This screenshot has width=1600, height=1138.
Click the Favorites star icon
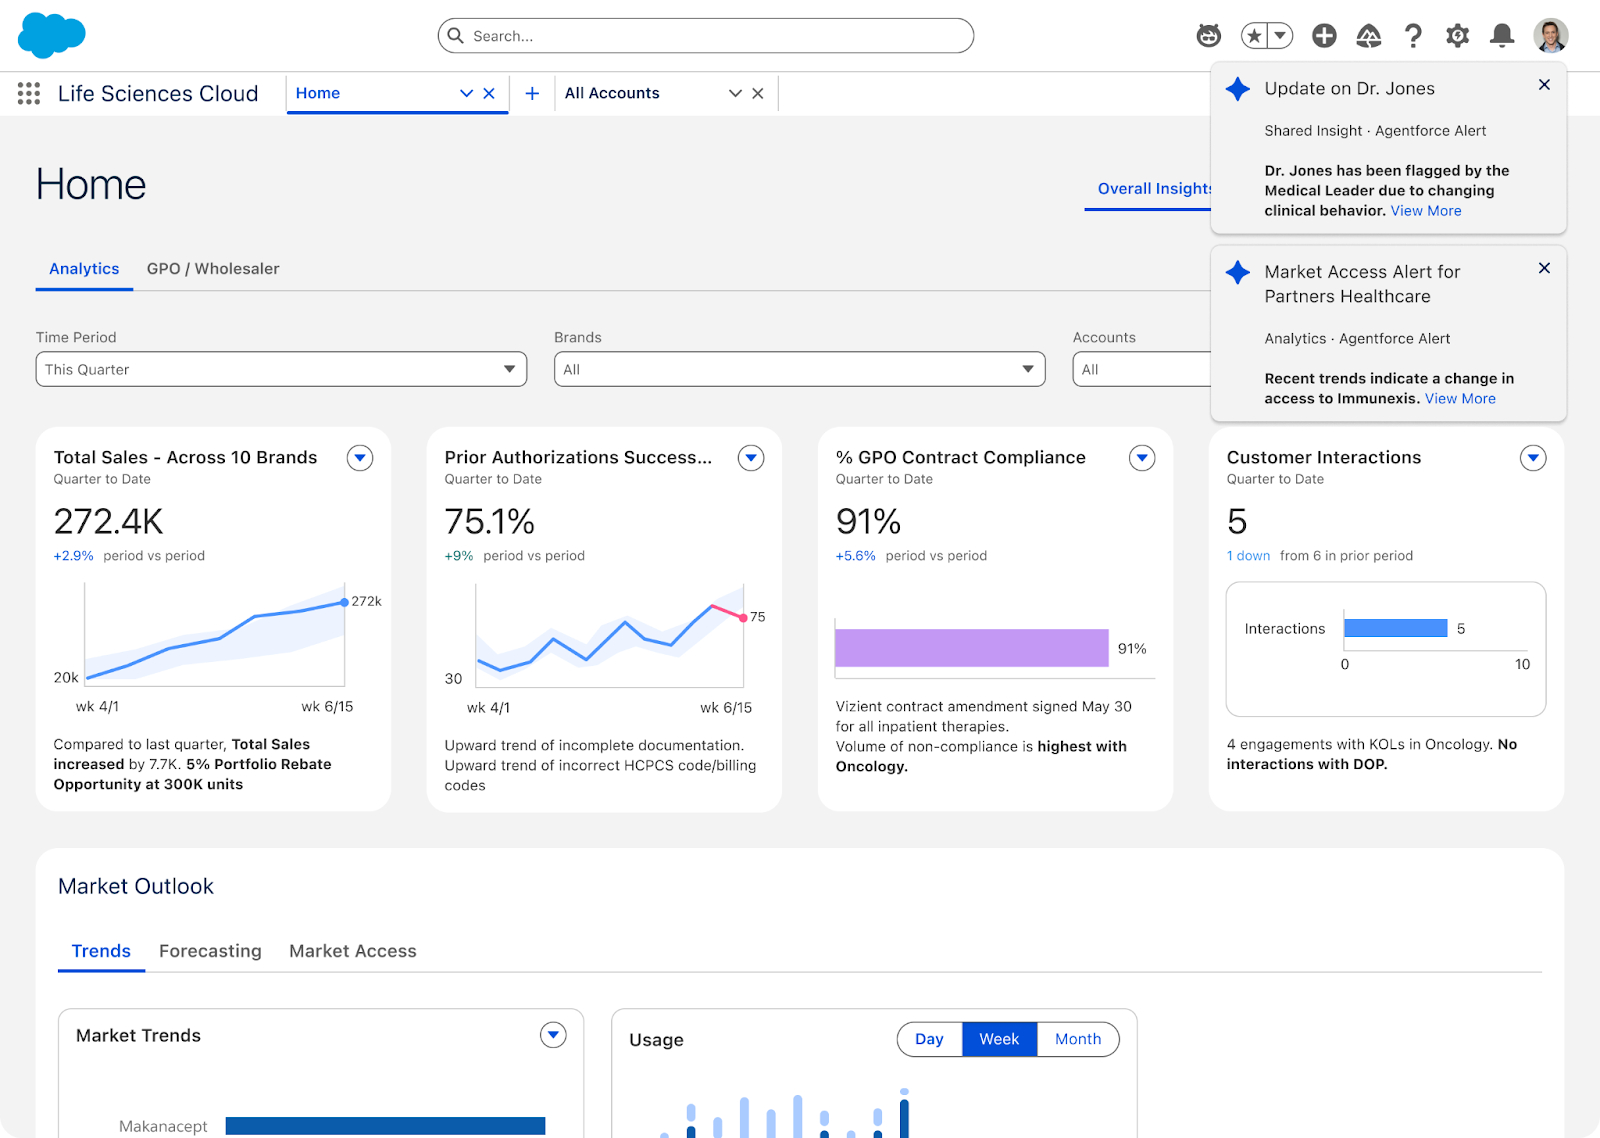1254,36
